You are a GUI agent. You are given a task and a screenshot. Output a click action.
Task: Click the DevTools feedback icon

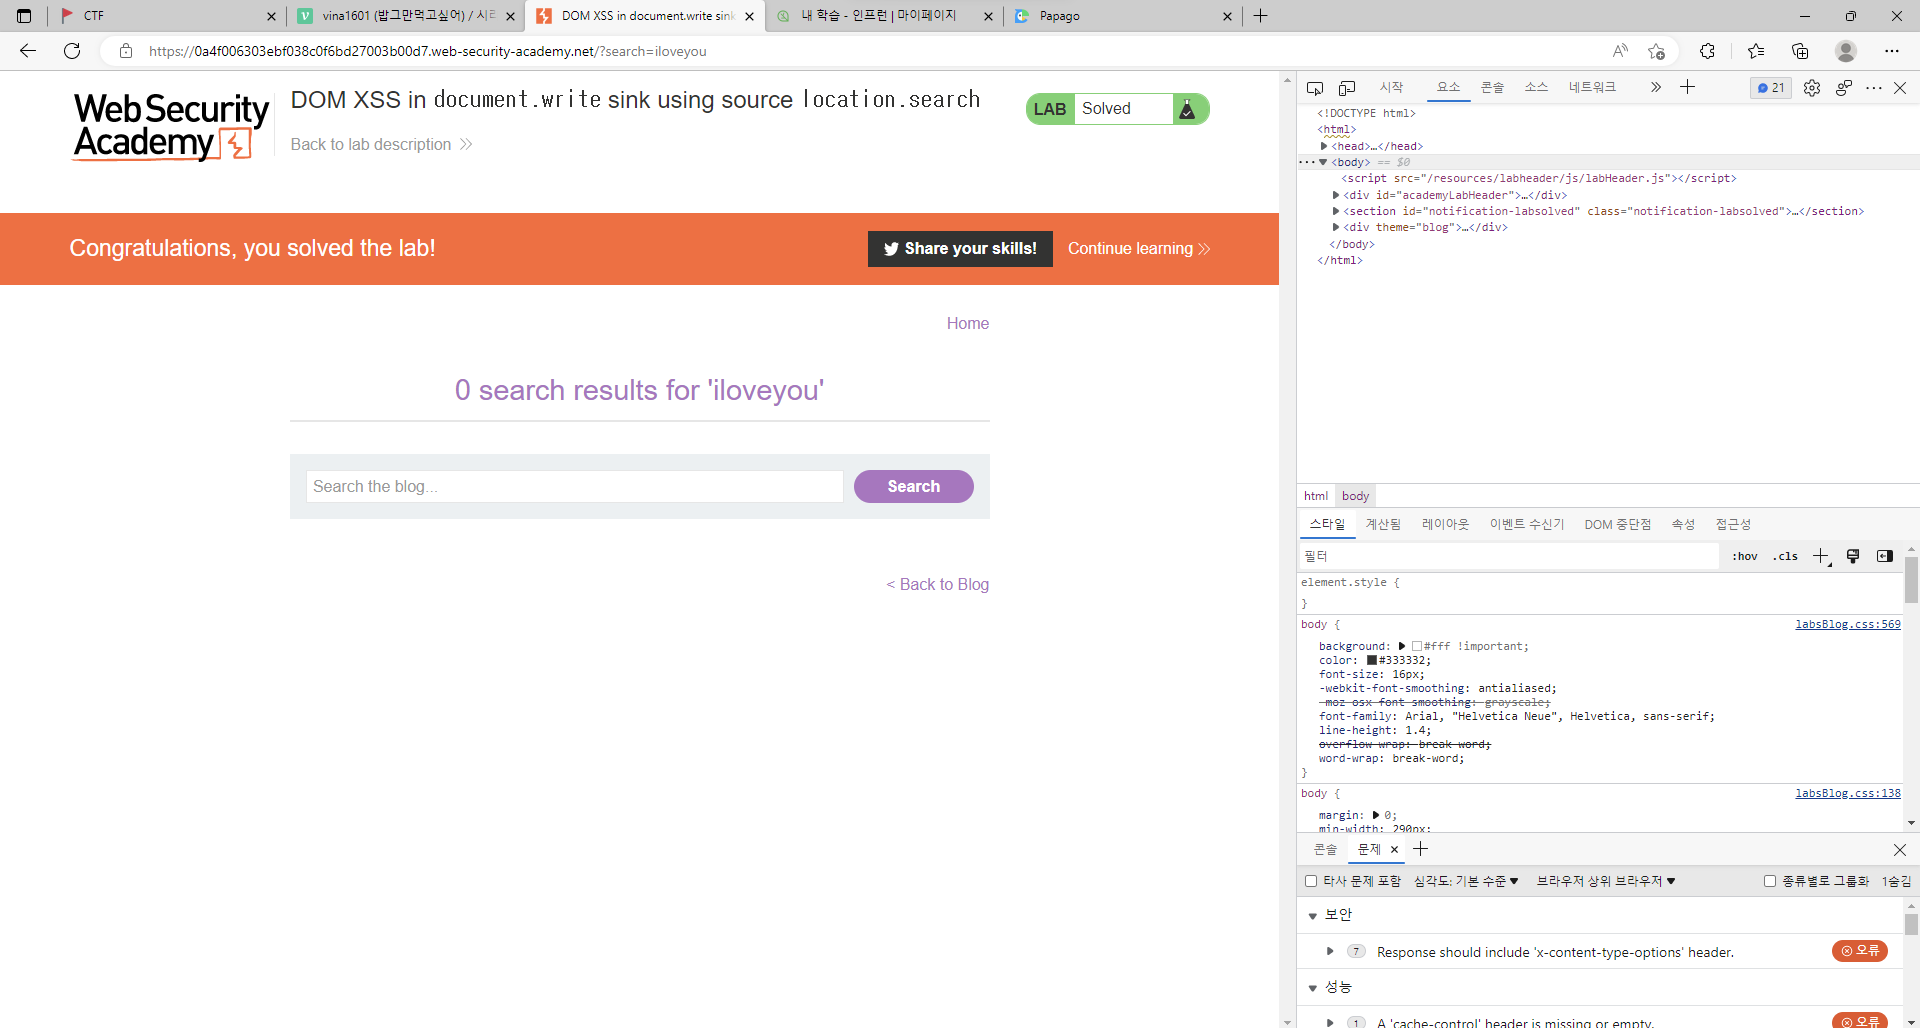(x=1843, y=88)
